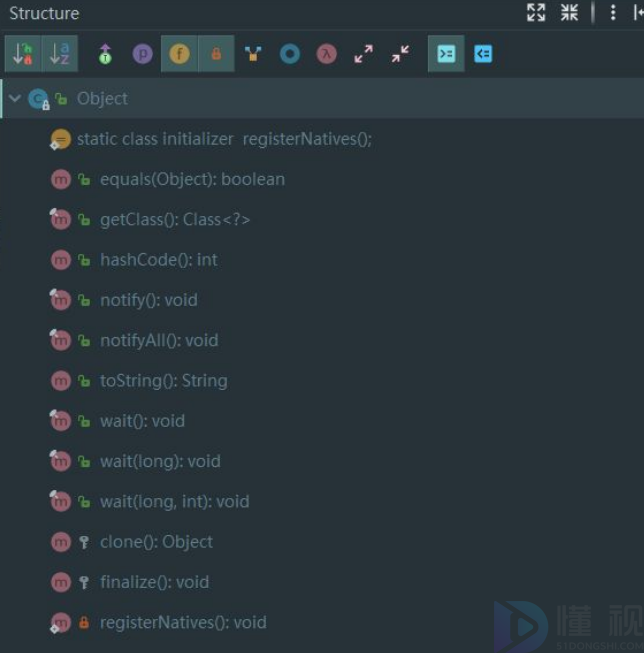Click the public visibility icon beside Object

[x=61, y=99]
